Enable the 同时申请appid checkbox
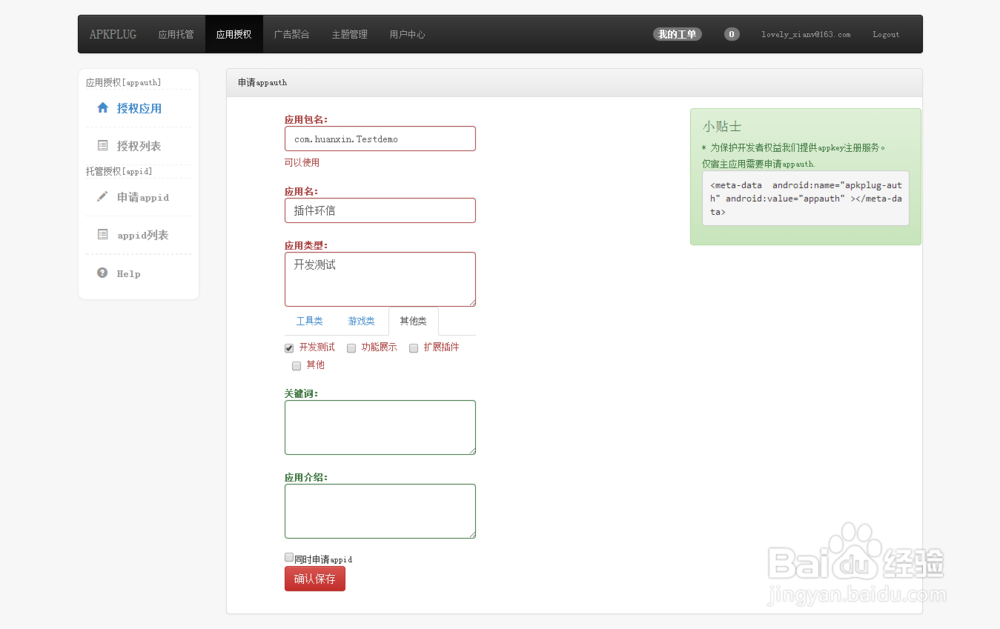The height and width of the screenshot is (629, 1000). tap(289, 558)
